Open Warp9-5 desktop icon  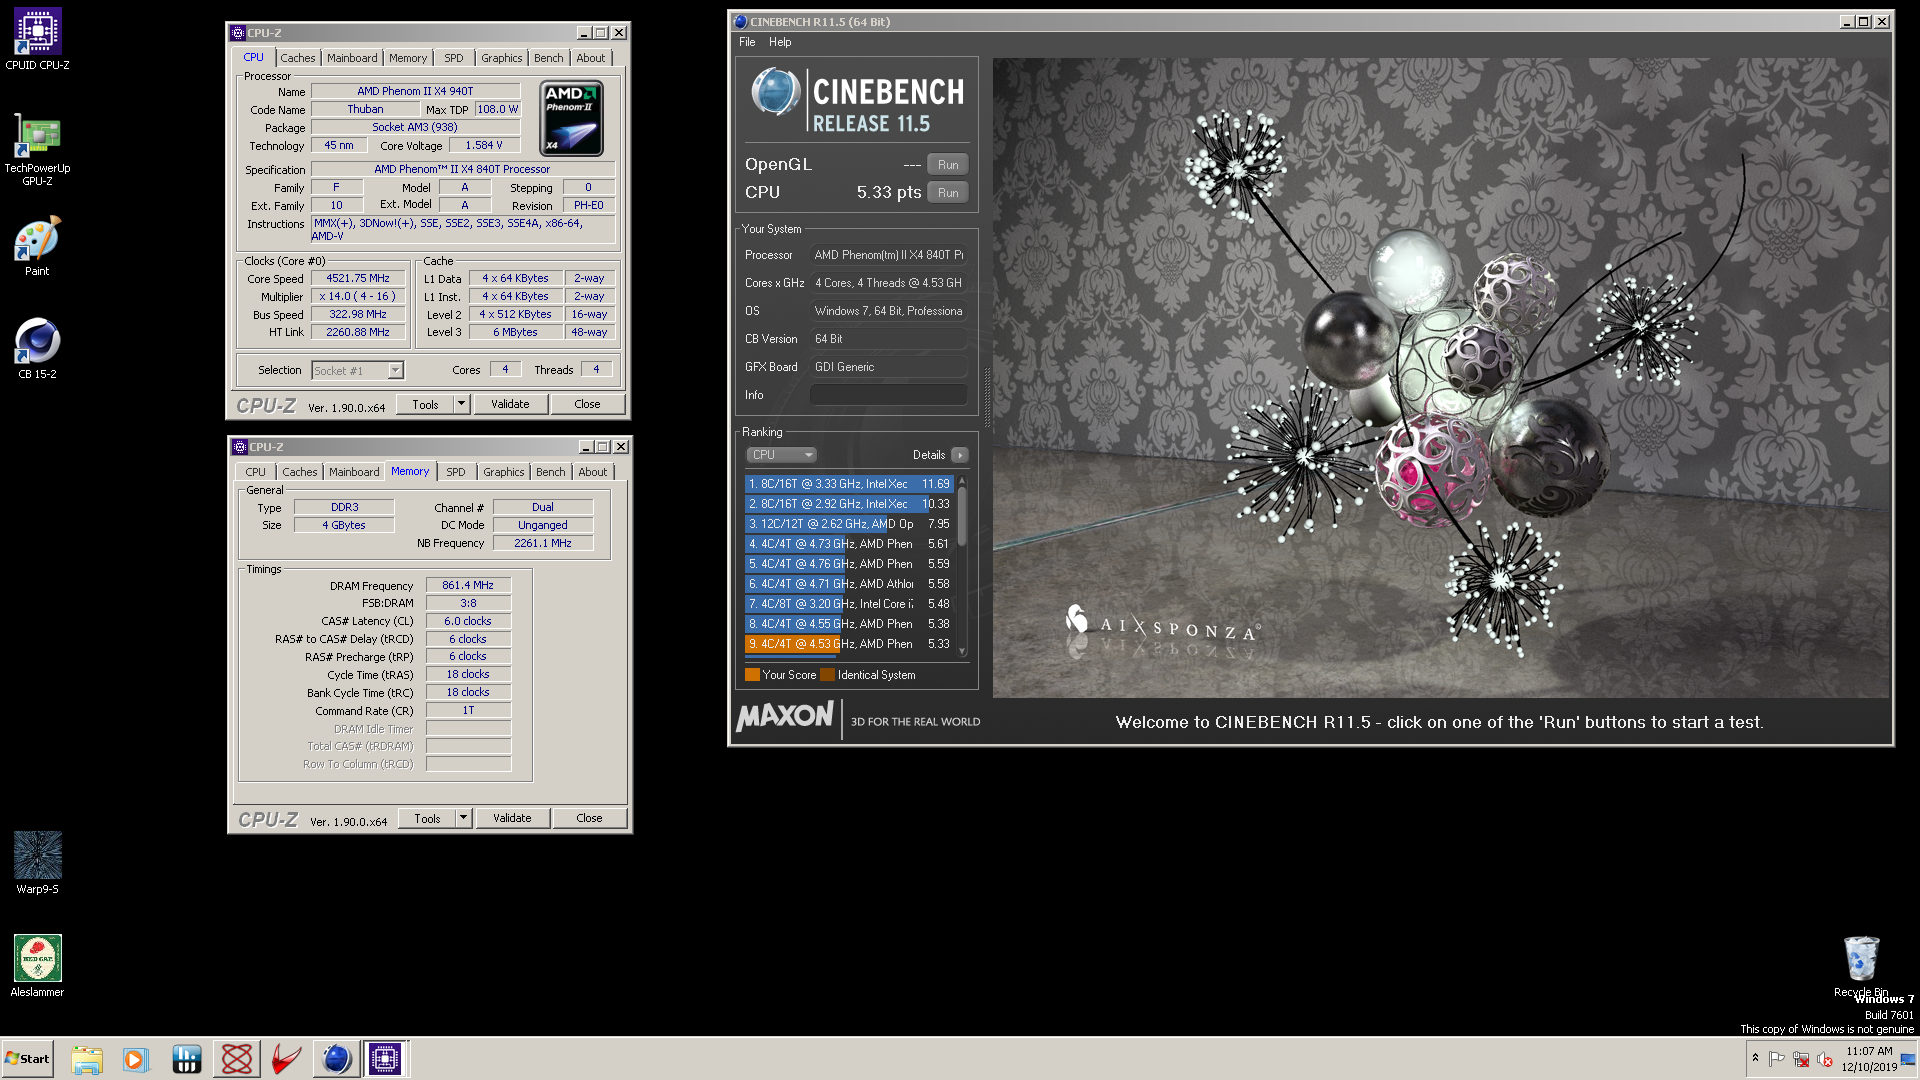click(x=37, y=863)
